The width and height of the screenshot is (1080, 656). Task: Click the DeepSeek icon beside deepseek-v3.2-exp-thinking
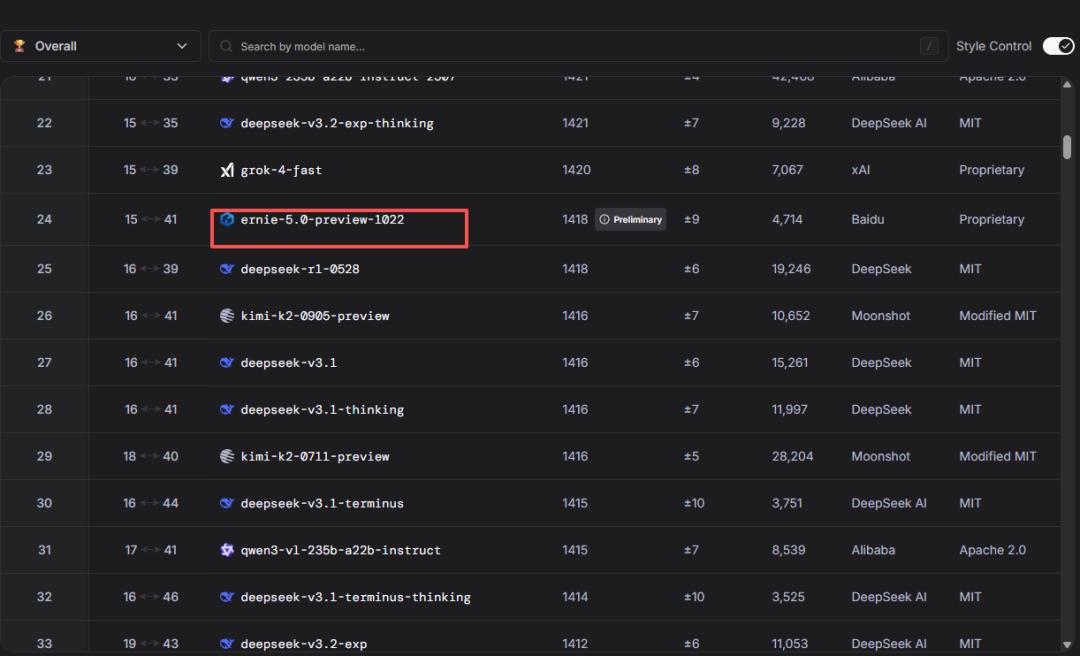pos(227,123)
